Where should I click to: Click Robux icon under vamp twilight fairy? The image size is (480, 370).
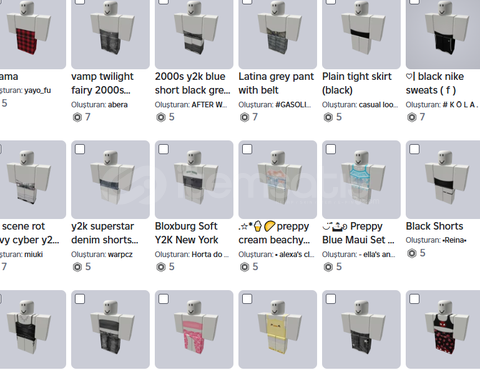[77, 117]
